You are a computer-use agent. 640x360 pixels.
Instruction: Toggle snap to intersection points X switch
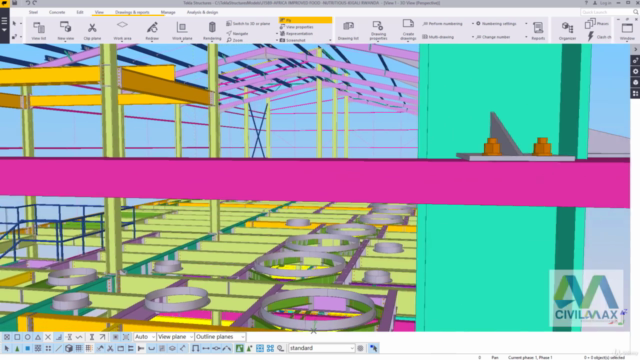tap(48, 337)
